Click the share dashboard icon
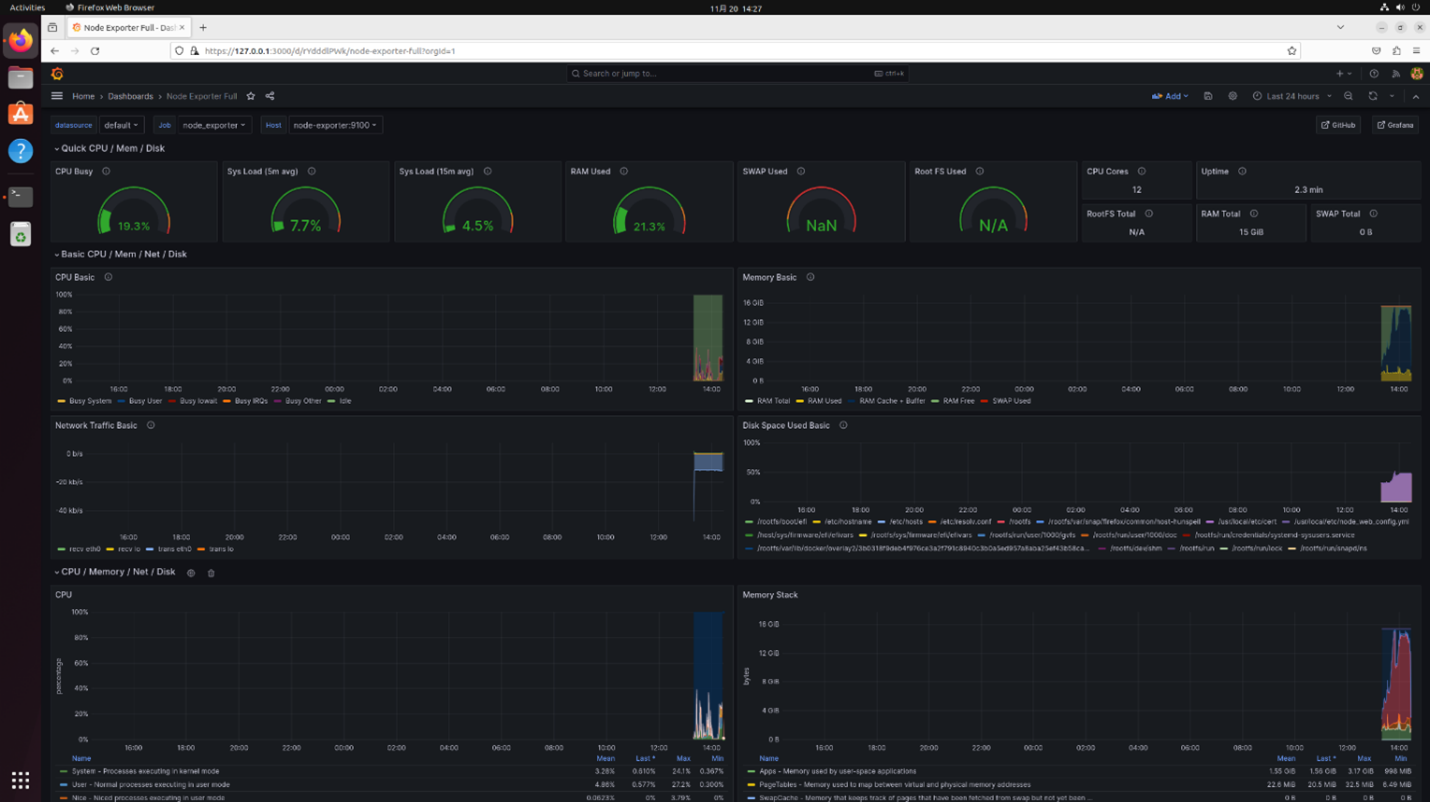Screen dimensions: 1430x802 coord(270,96)
